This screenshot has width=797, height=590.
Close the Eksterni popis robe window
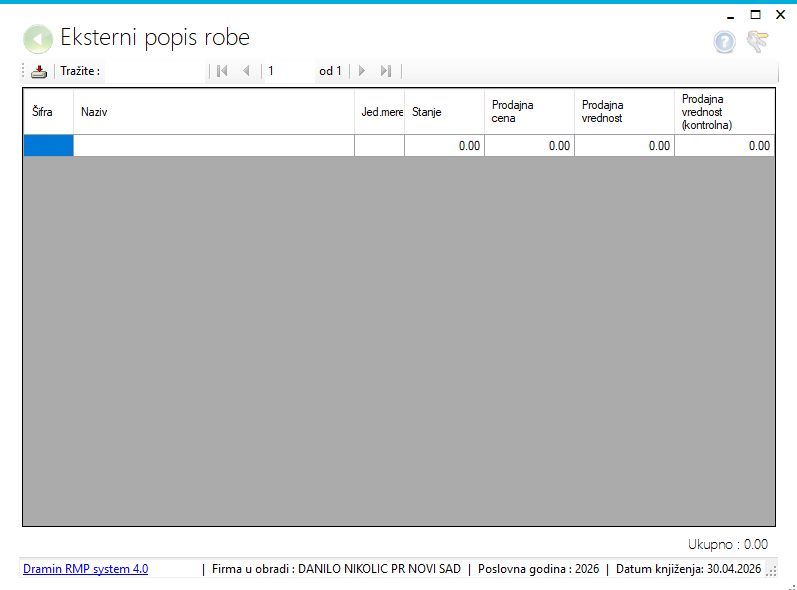point(780,15)
